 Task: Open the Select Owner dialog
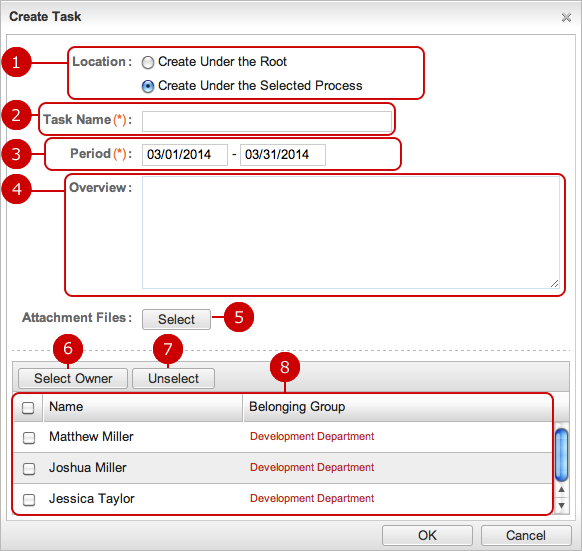73,378
